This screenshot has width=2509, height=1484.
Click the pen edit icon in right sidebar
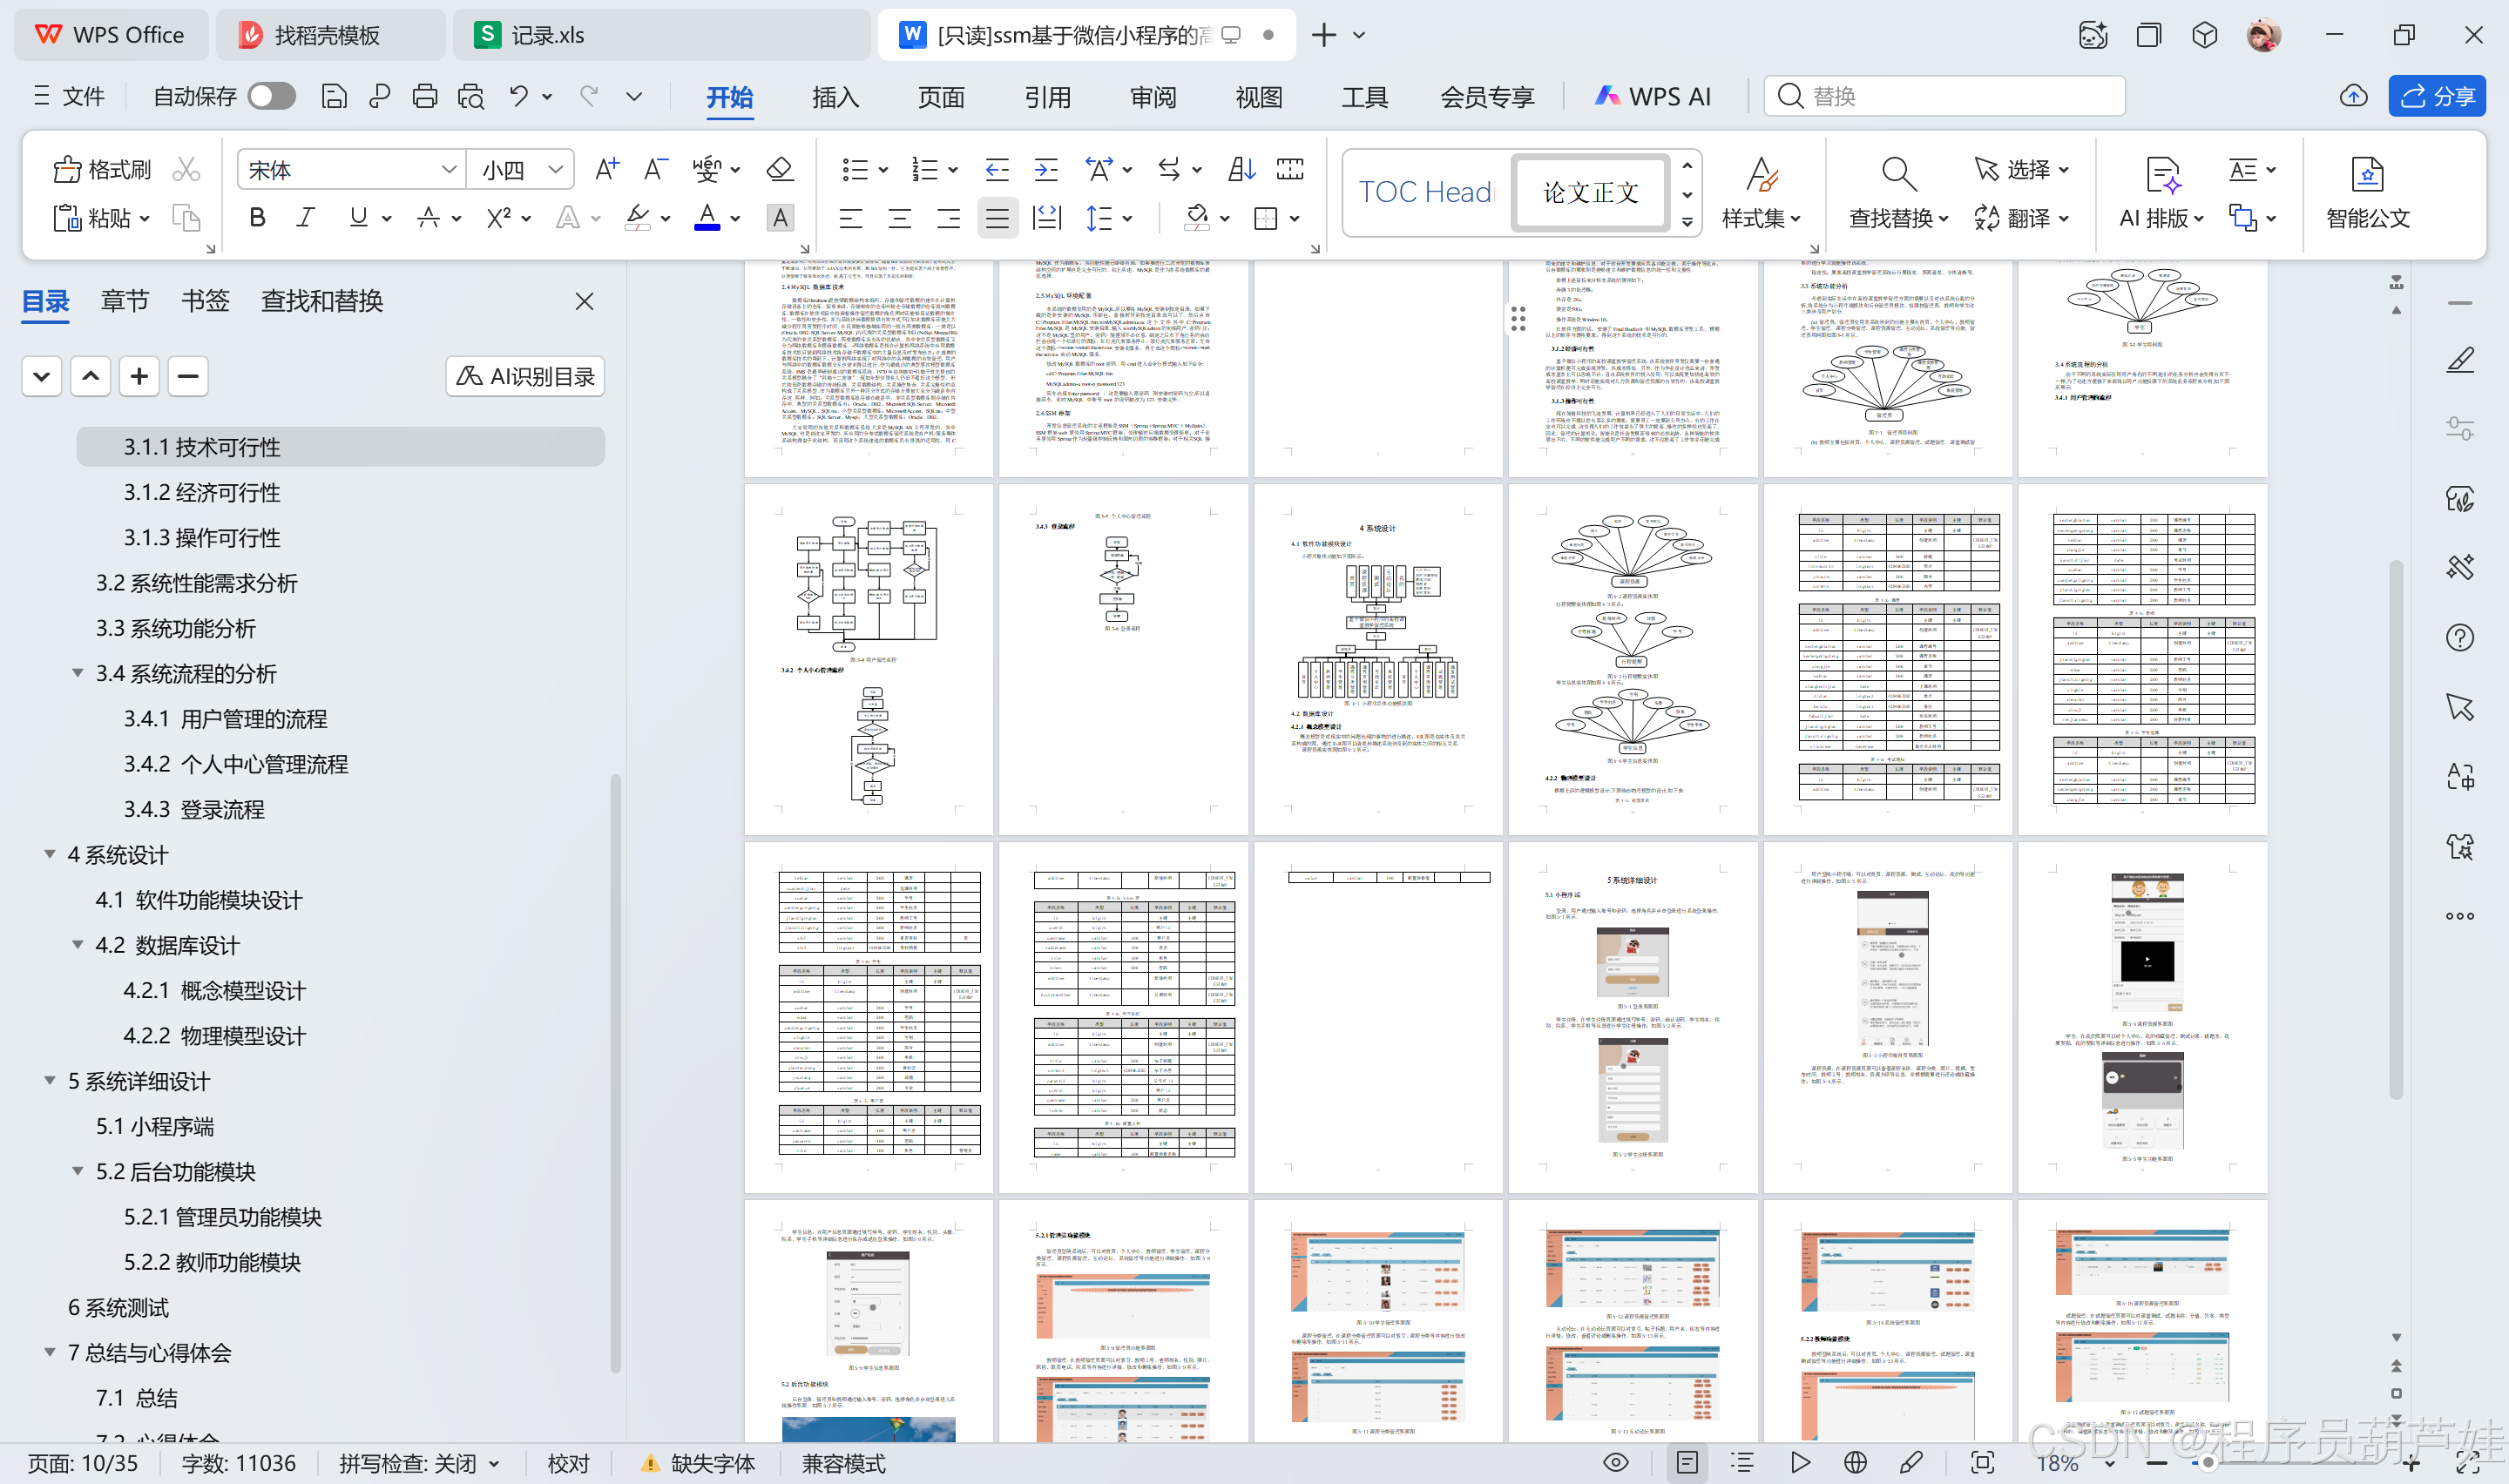2459,359
